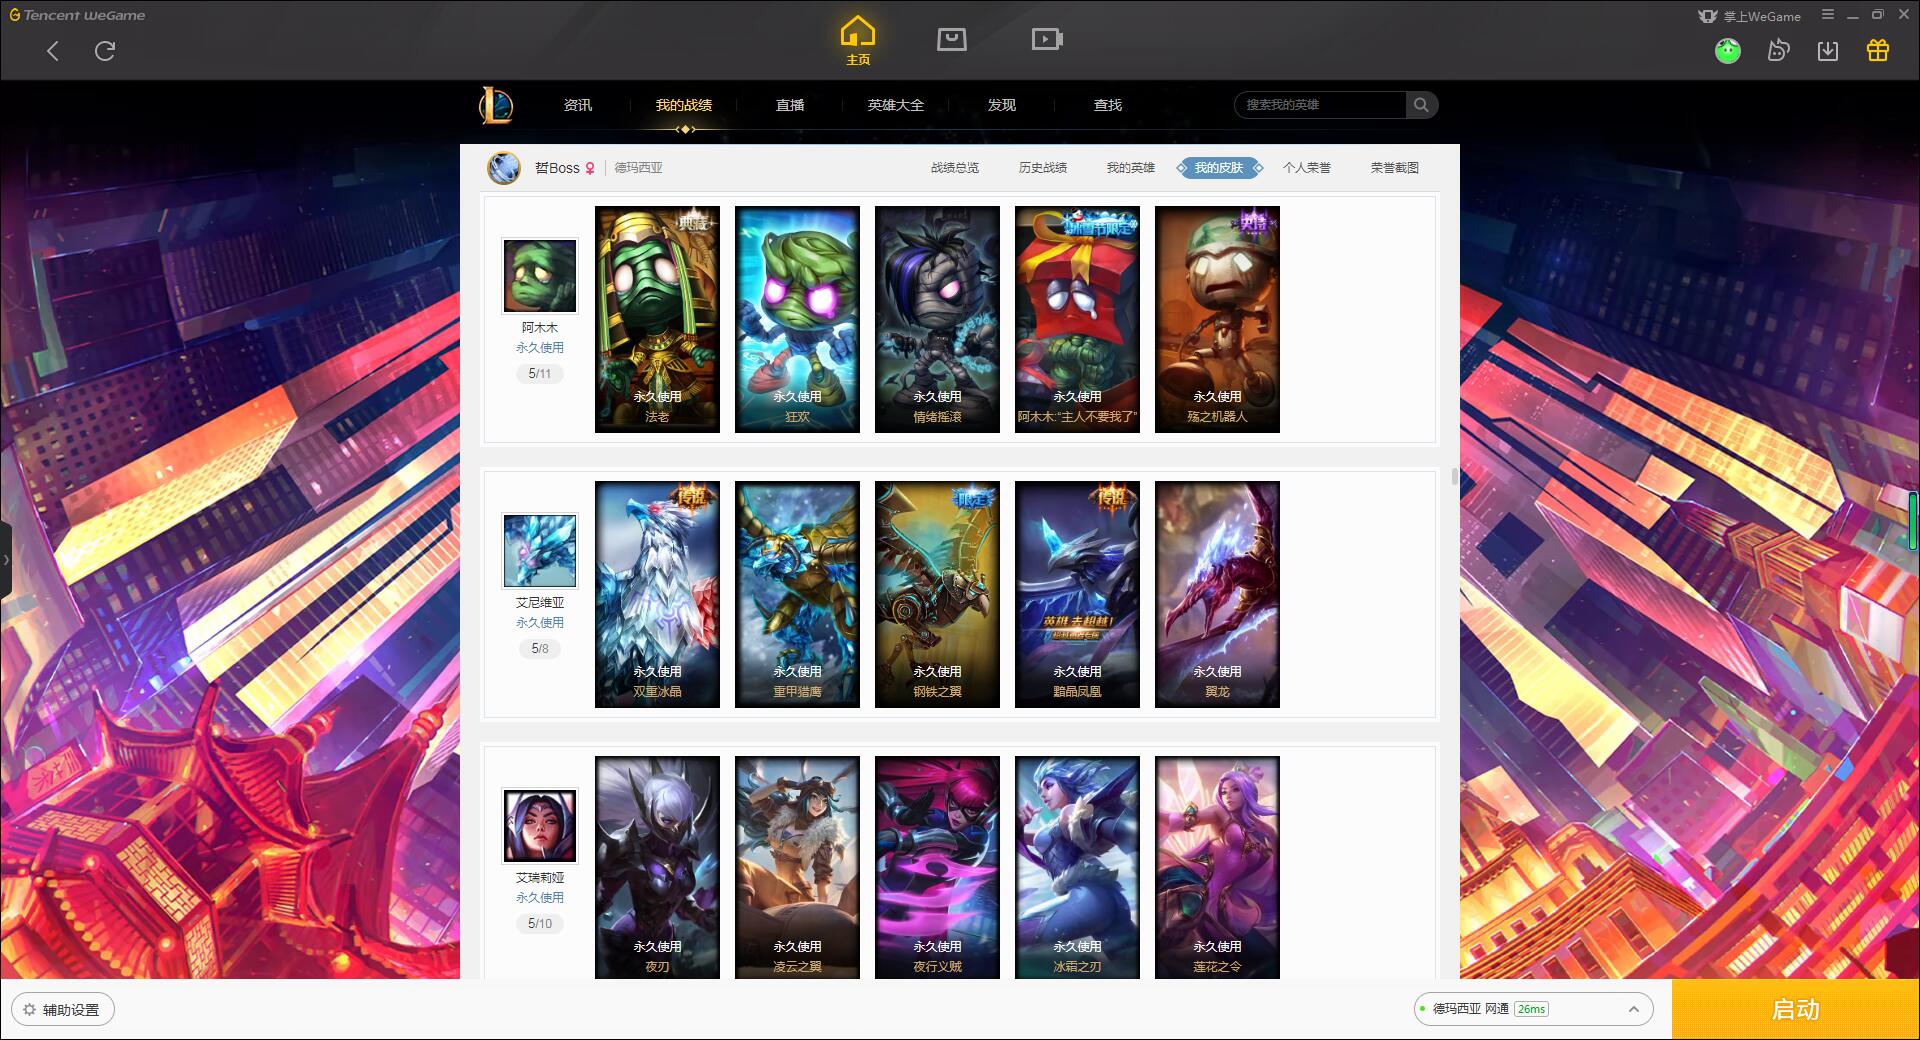
Task: Click the 哲Boss username text
Action: 557,168
